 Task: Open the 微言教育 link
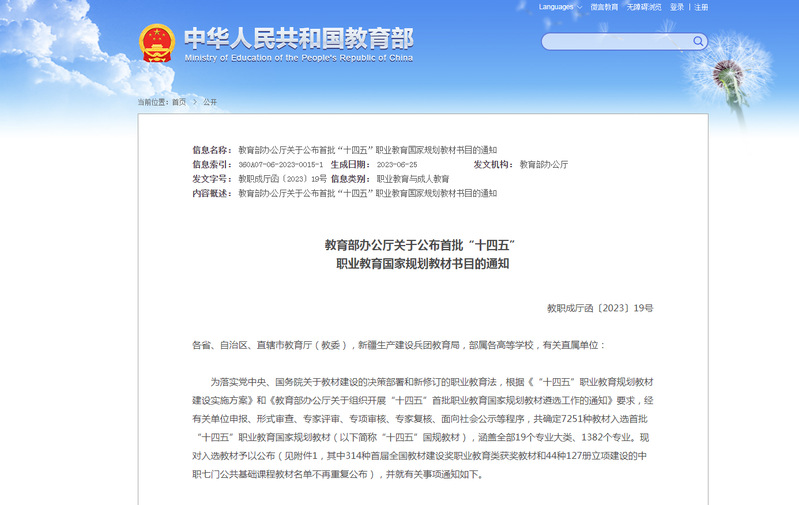(x=604, y=7)
